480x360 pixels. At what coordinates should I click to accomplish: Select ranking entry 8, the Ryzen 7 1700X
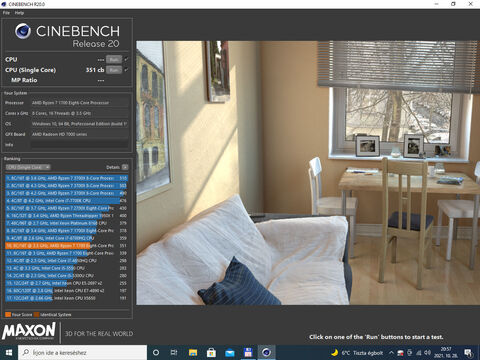(x=67, y=231)
